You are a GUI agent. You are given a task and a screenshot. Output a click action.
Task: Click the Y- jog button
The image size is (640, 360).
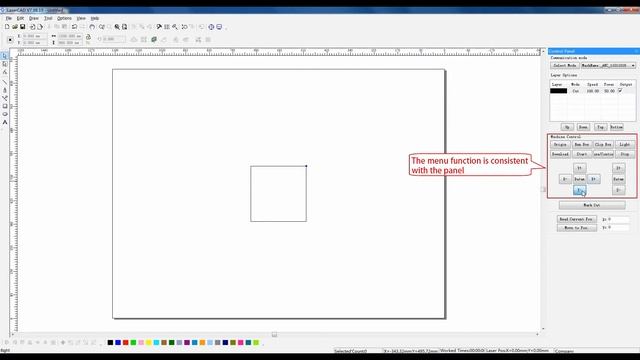click(x=580, y=190)
